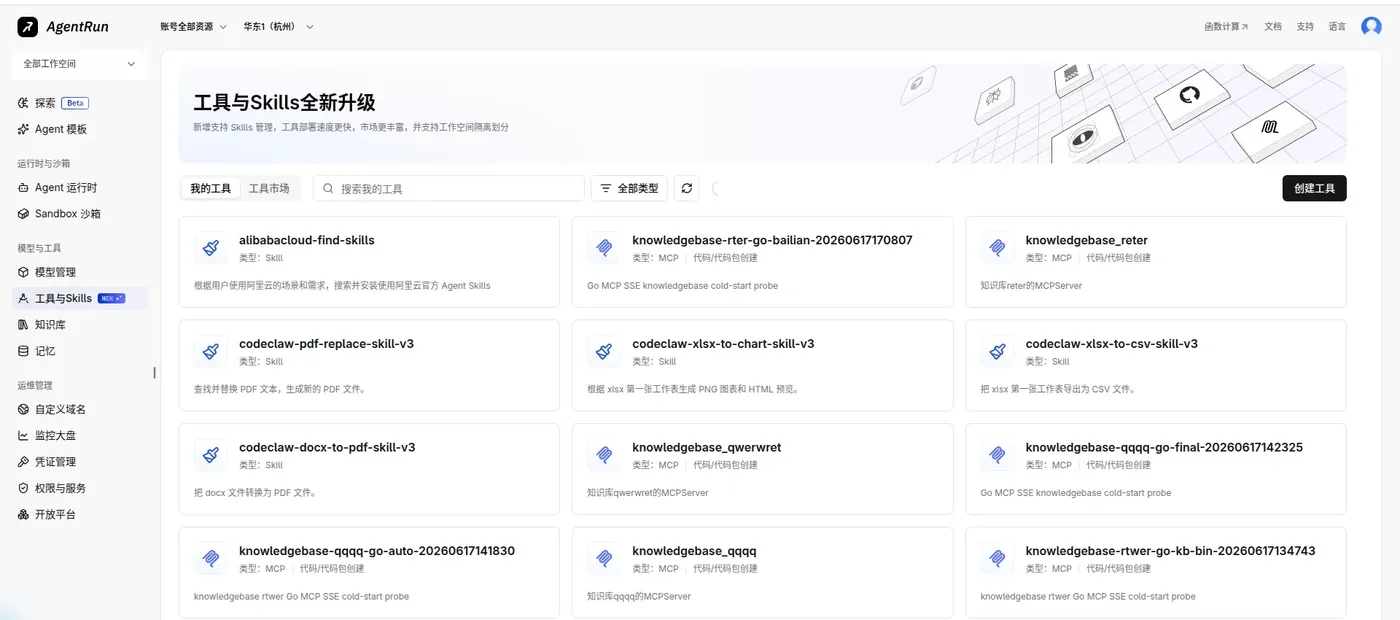Viewport: 1400px width, 620px height.
Task: Select the 我的工具 tab
Action: click(211, 188)
